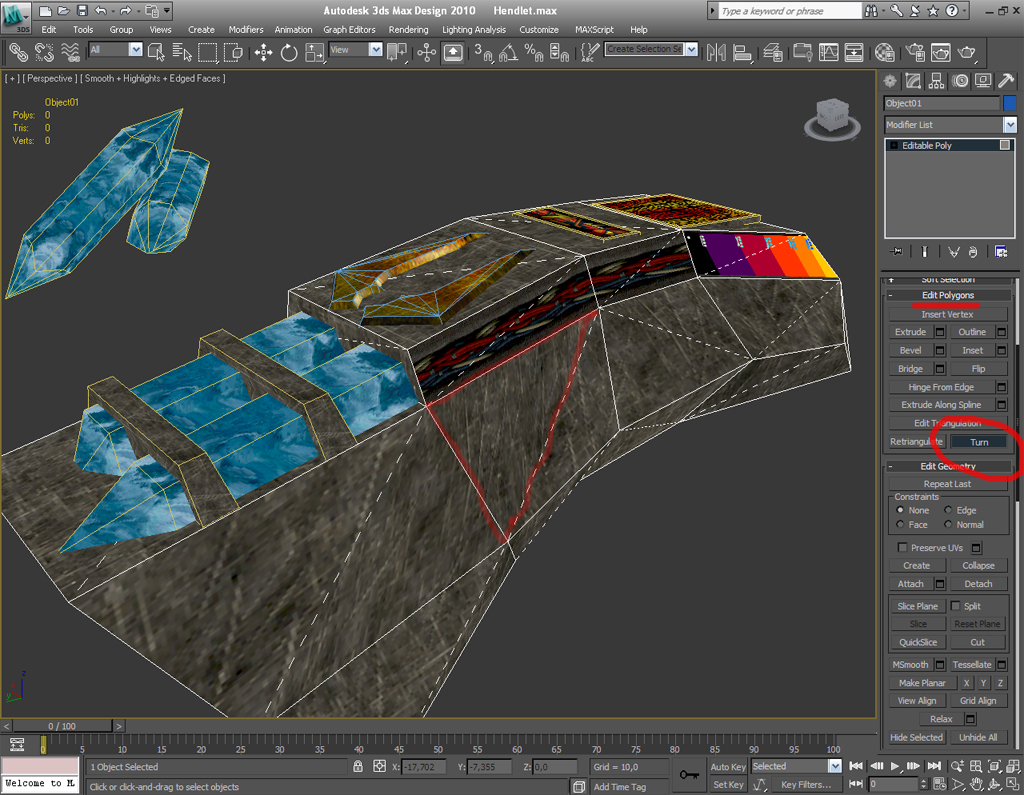
Task: Click the Turn button
Action: 978,442
